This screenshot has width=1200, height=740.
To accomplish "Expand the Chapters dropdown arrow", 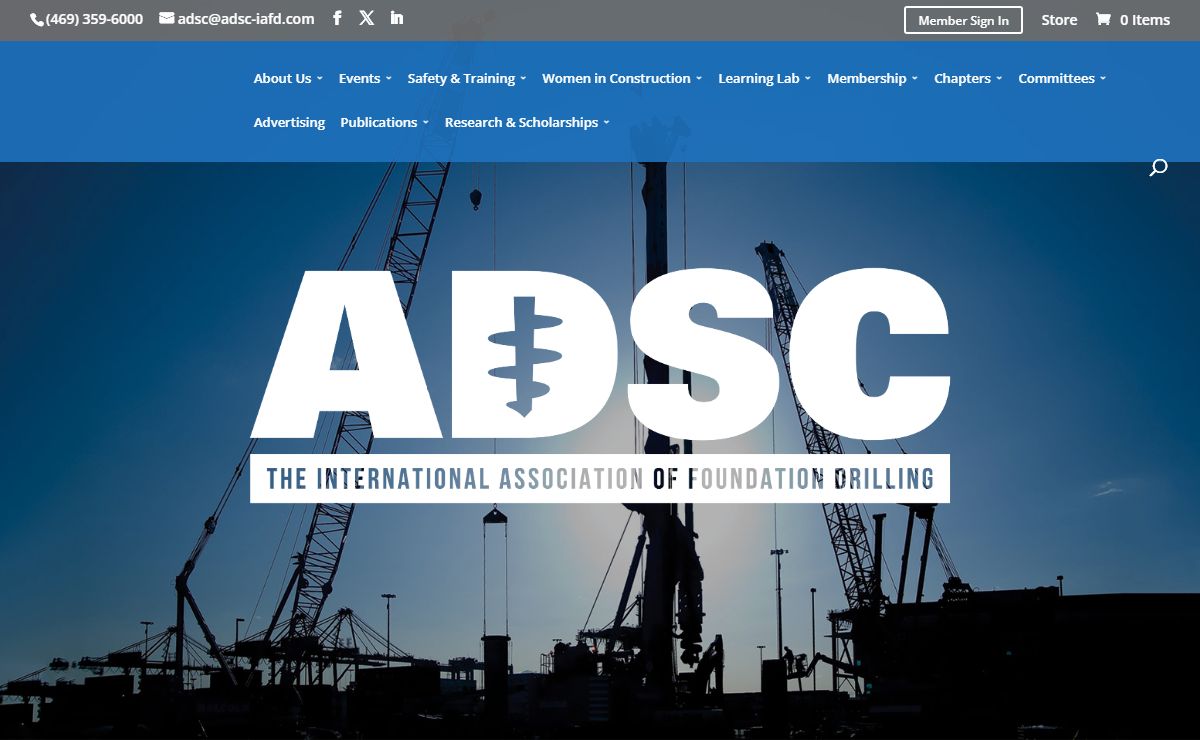I will point(998,79).
